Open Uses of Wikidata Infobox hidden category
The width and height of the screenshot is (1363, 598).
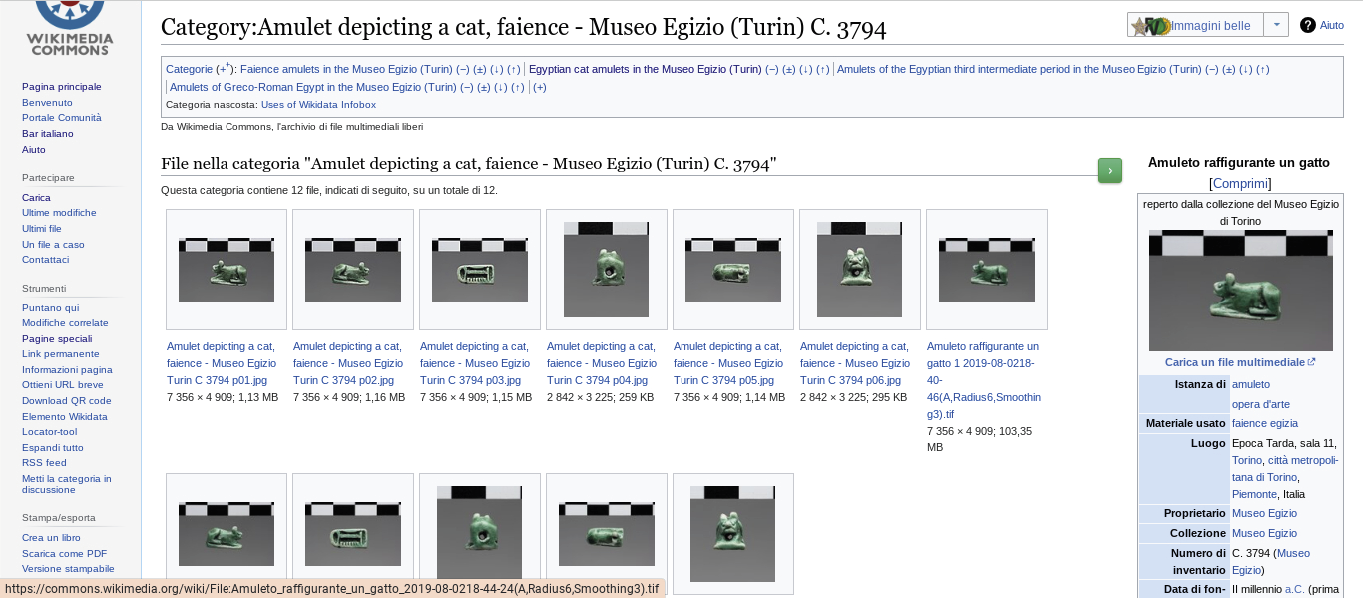318,104
